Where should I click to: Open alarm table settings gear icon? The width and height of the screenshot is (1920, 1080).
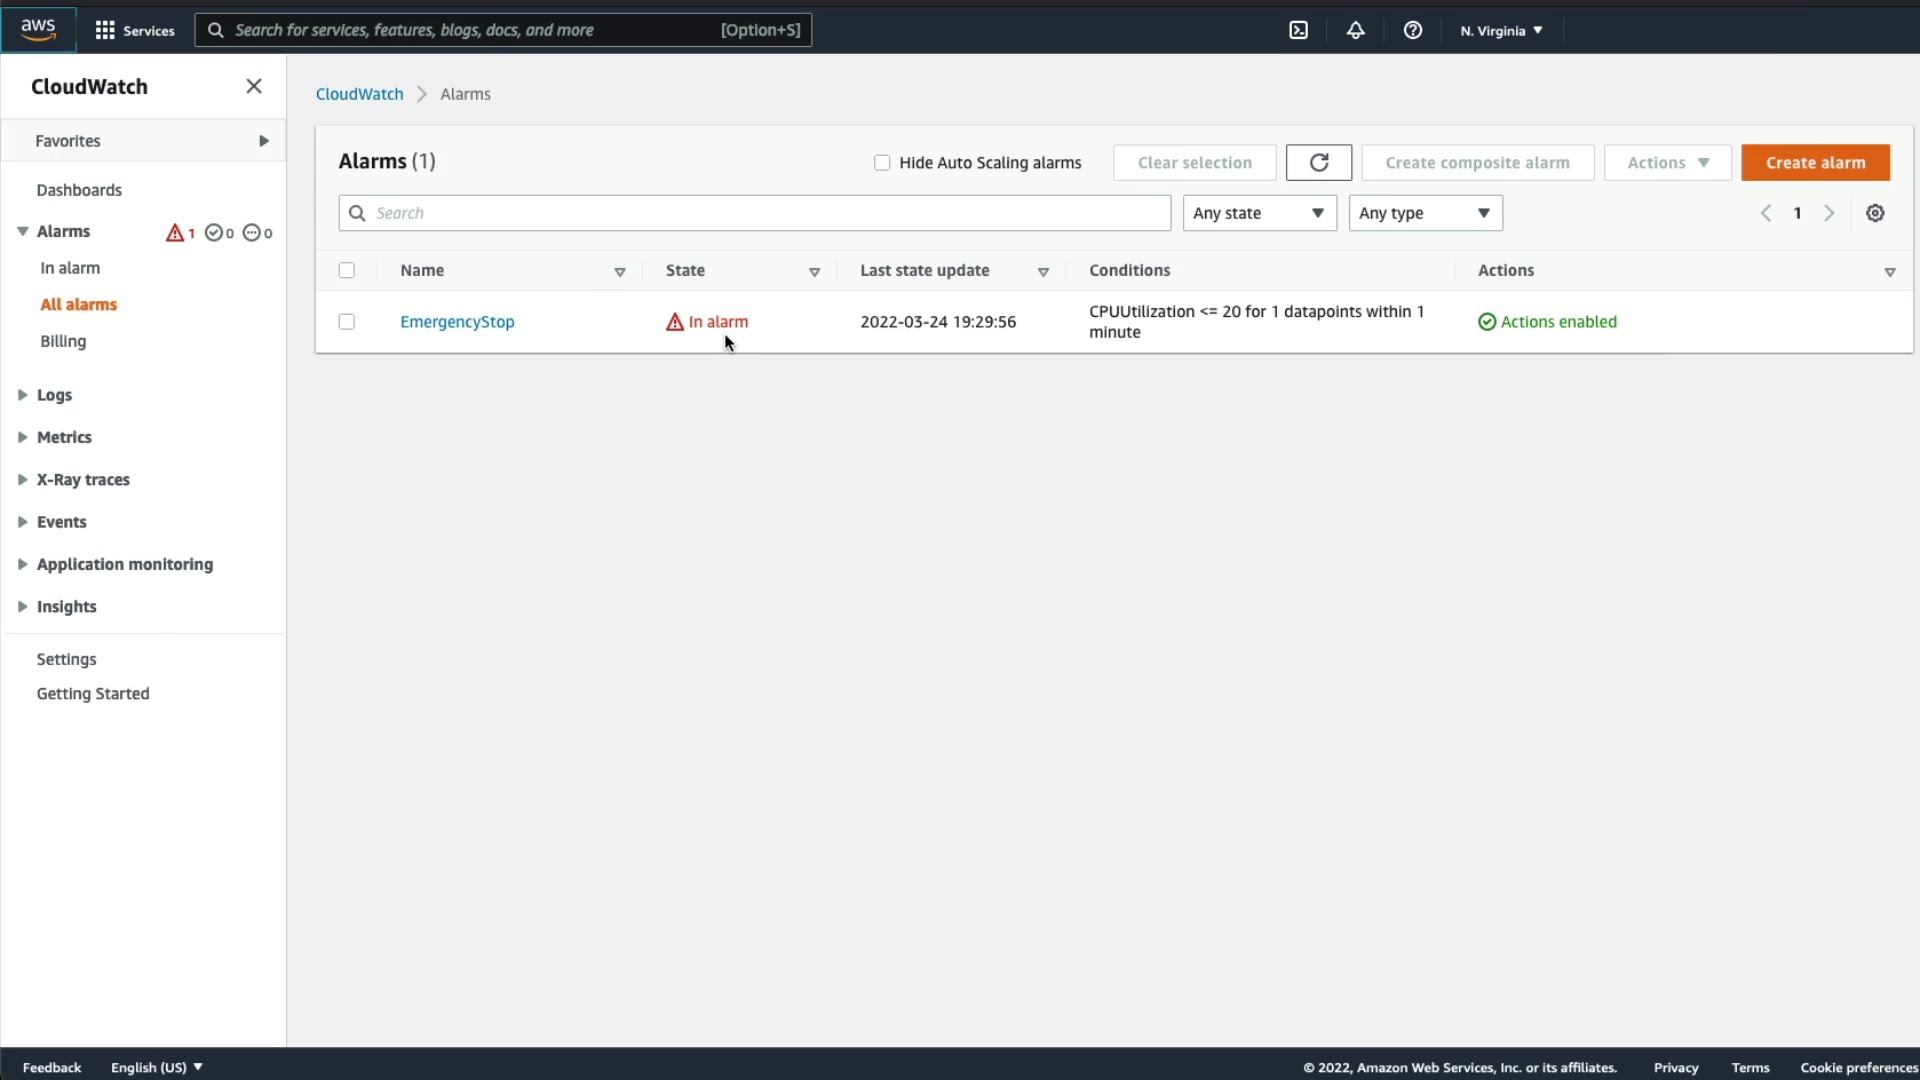(1875, 213)
